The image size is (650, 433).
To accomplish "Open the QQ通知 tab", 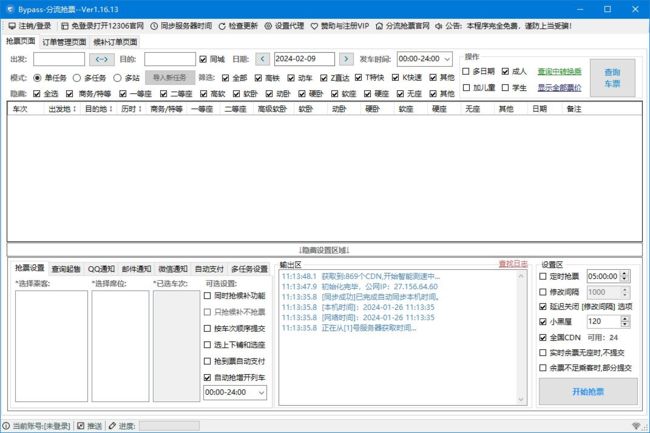I will click(x=101, y=269).
